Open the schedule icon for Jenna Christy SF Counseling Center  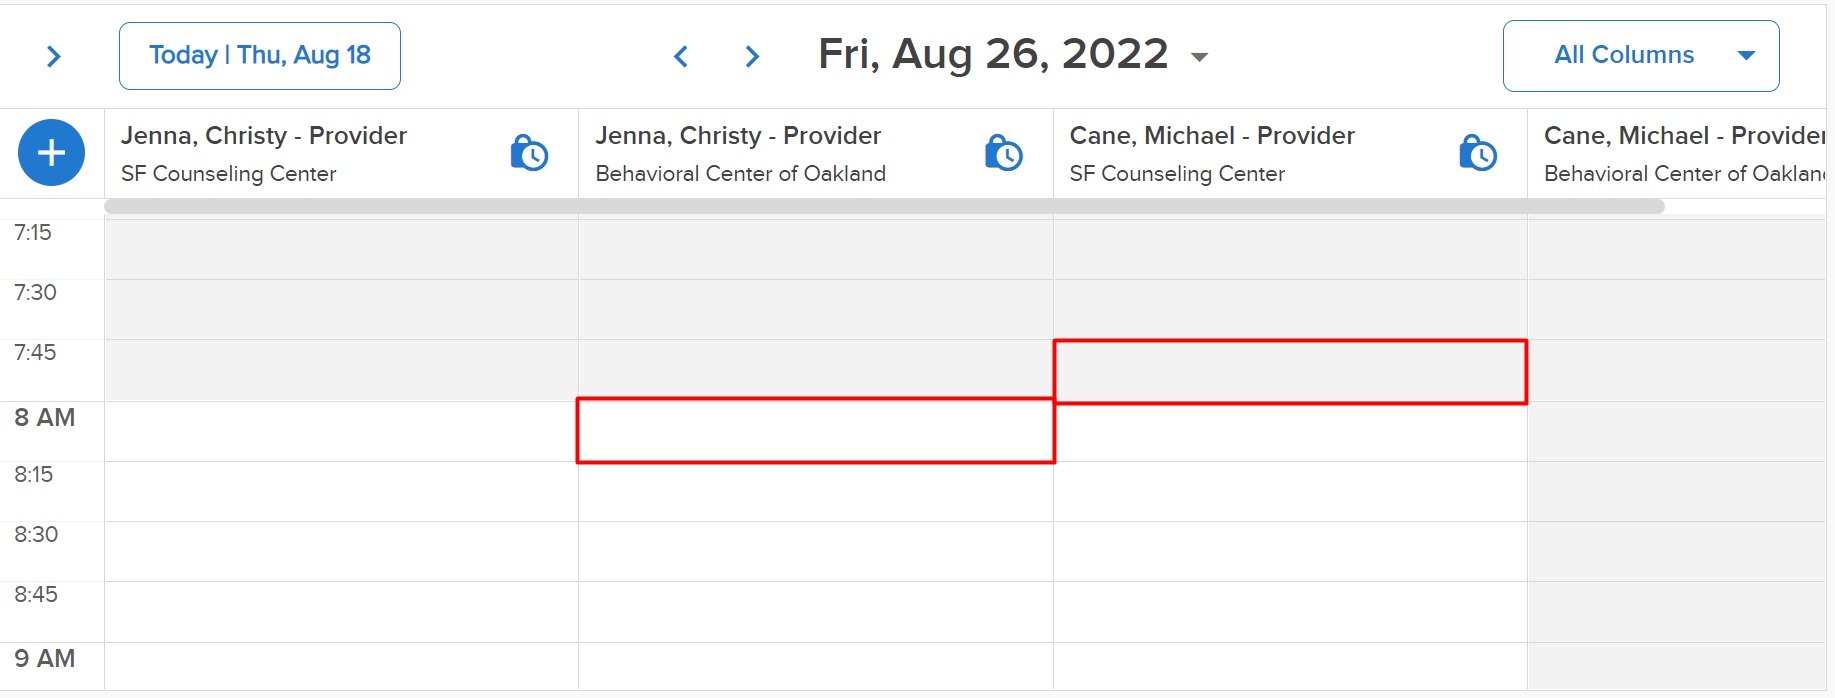[529, 153]
